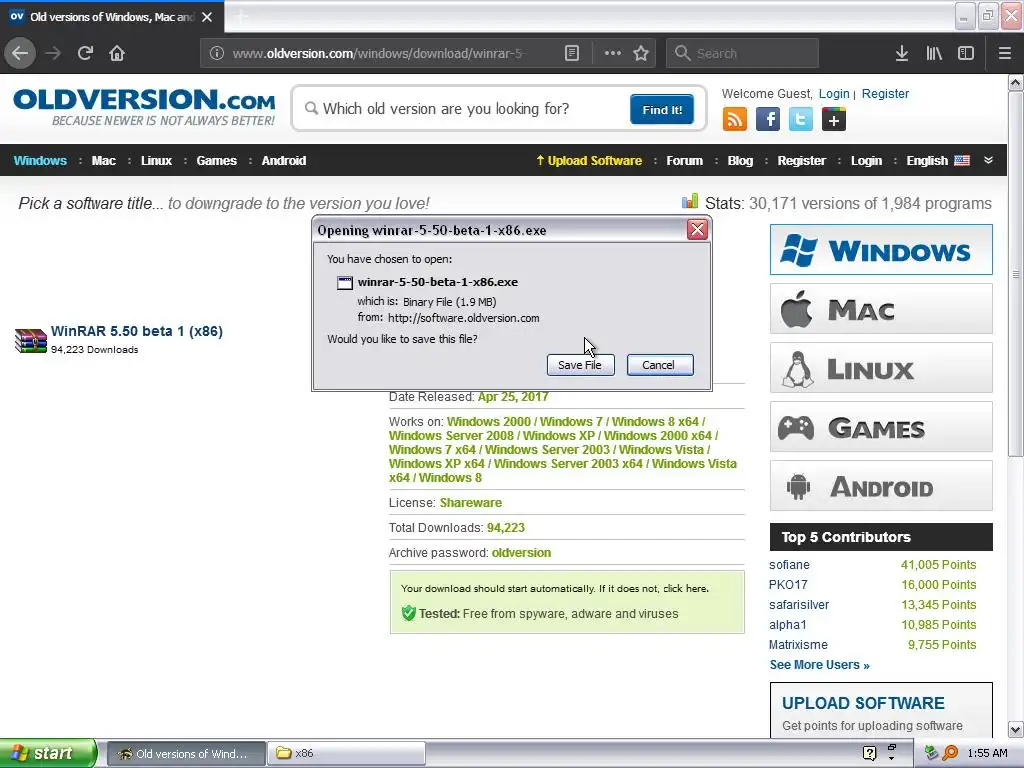Viewport: 1024px width, 768px height.
Task: Switch to x86 folder taskbar item
Action: click(347, 754)
